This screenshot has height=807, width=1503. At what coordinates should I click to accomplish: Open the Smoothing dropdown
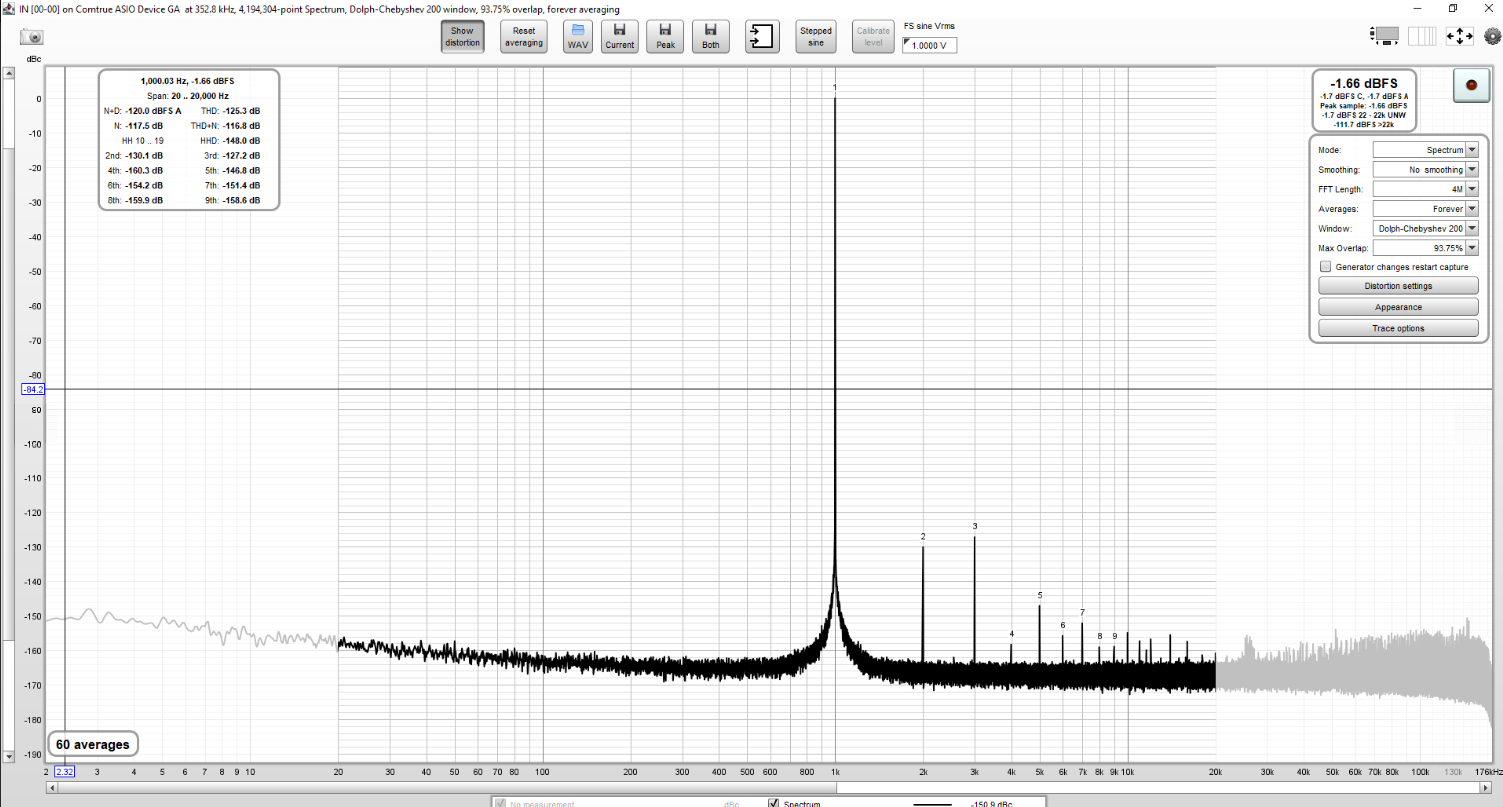(1425, 170)
